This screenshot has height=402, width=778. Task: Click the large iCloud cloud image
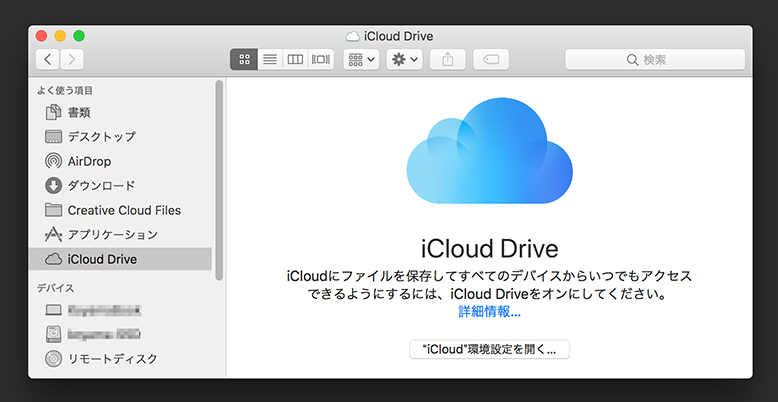[x=489, y=151]
